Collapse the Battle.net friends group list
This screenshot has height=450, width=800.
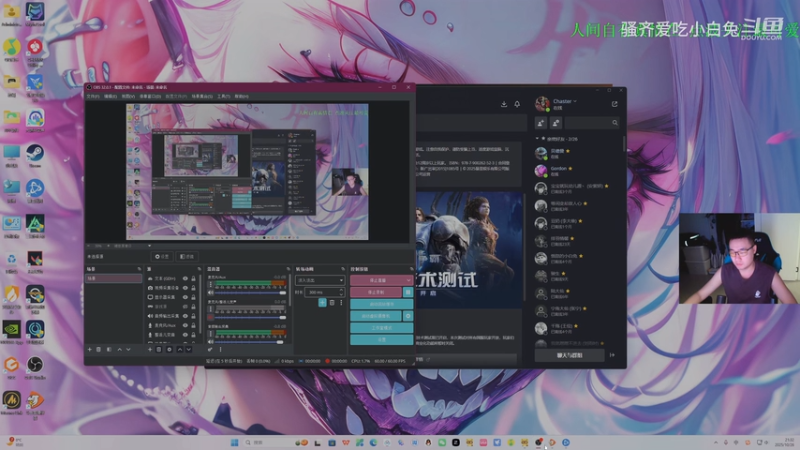(537, 139)
